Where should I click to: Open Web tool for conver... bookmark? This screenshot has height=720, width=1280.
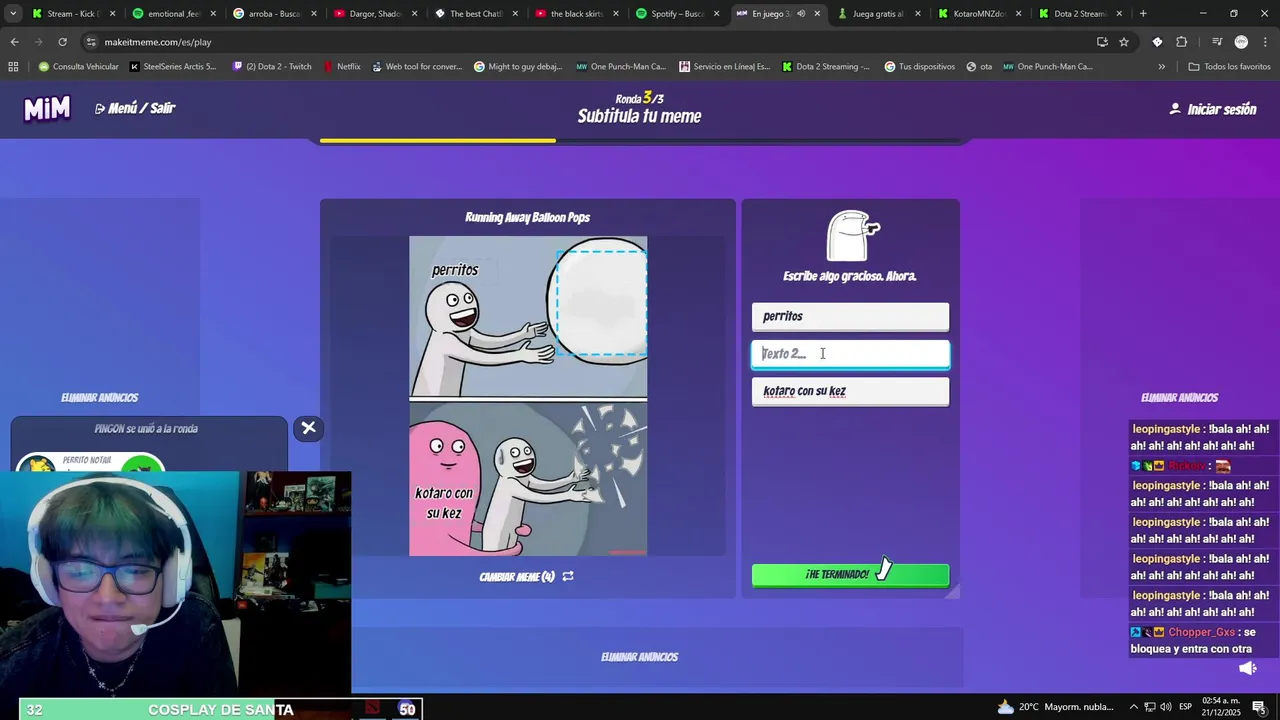tap(417, 67)
